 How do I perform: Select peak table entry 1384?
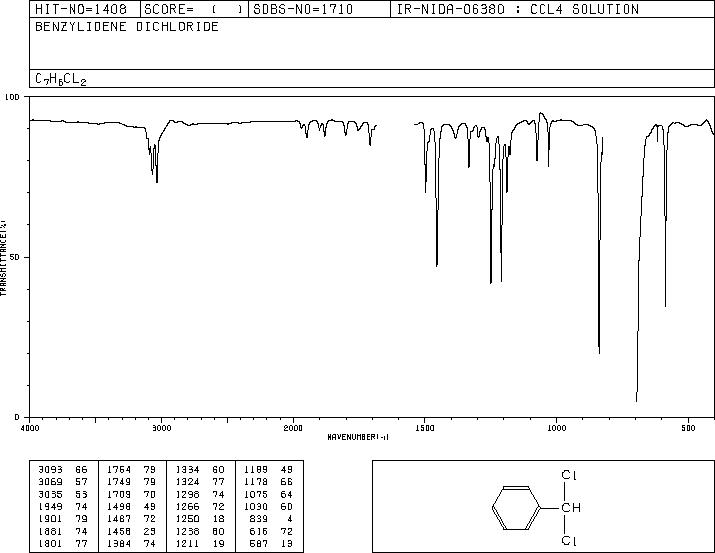click(119, 543)
